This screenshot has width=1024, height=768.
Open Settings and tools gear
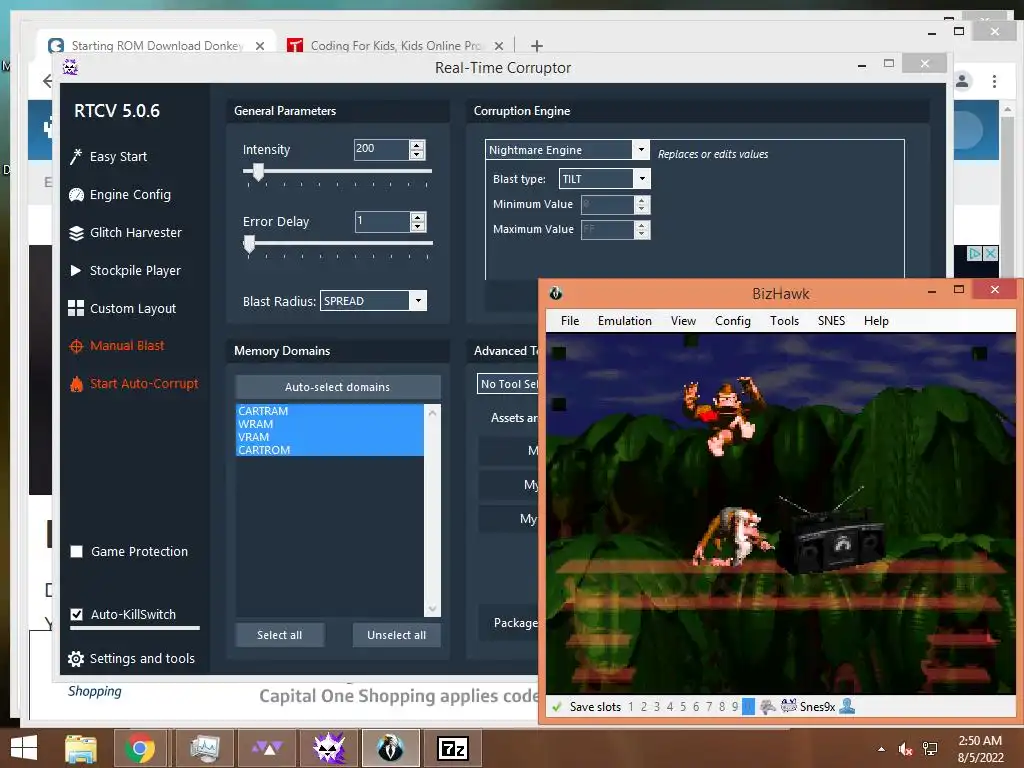click(76, 659)
